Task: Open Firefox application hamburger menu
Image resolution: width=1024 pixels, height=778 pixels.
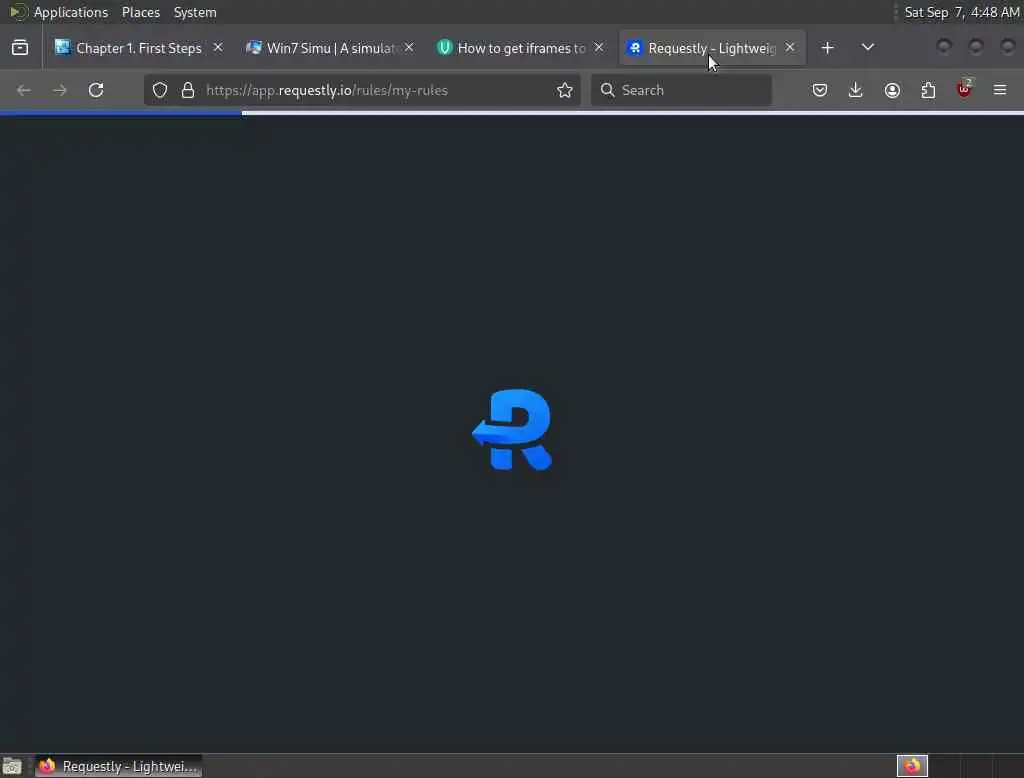Action: click(1000, 90)
